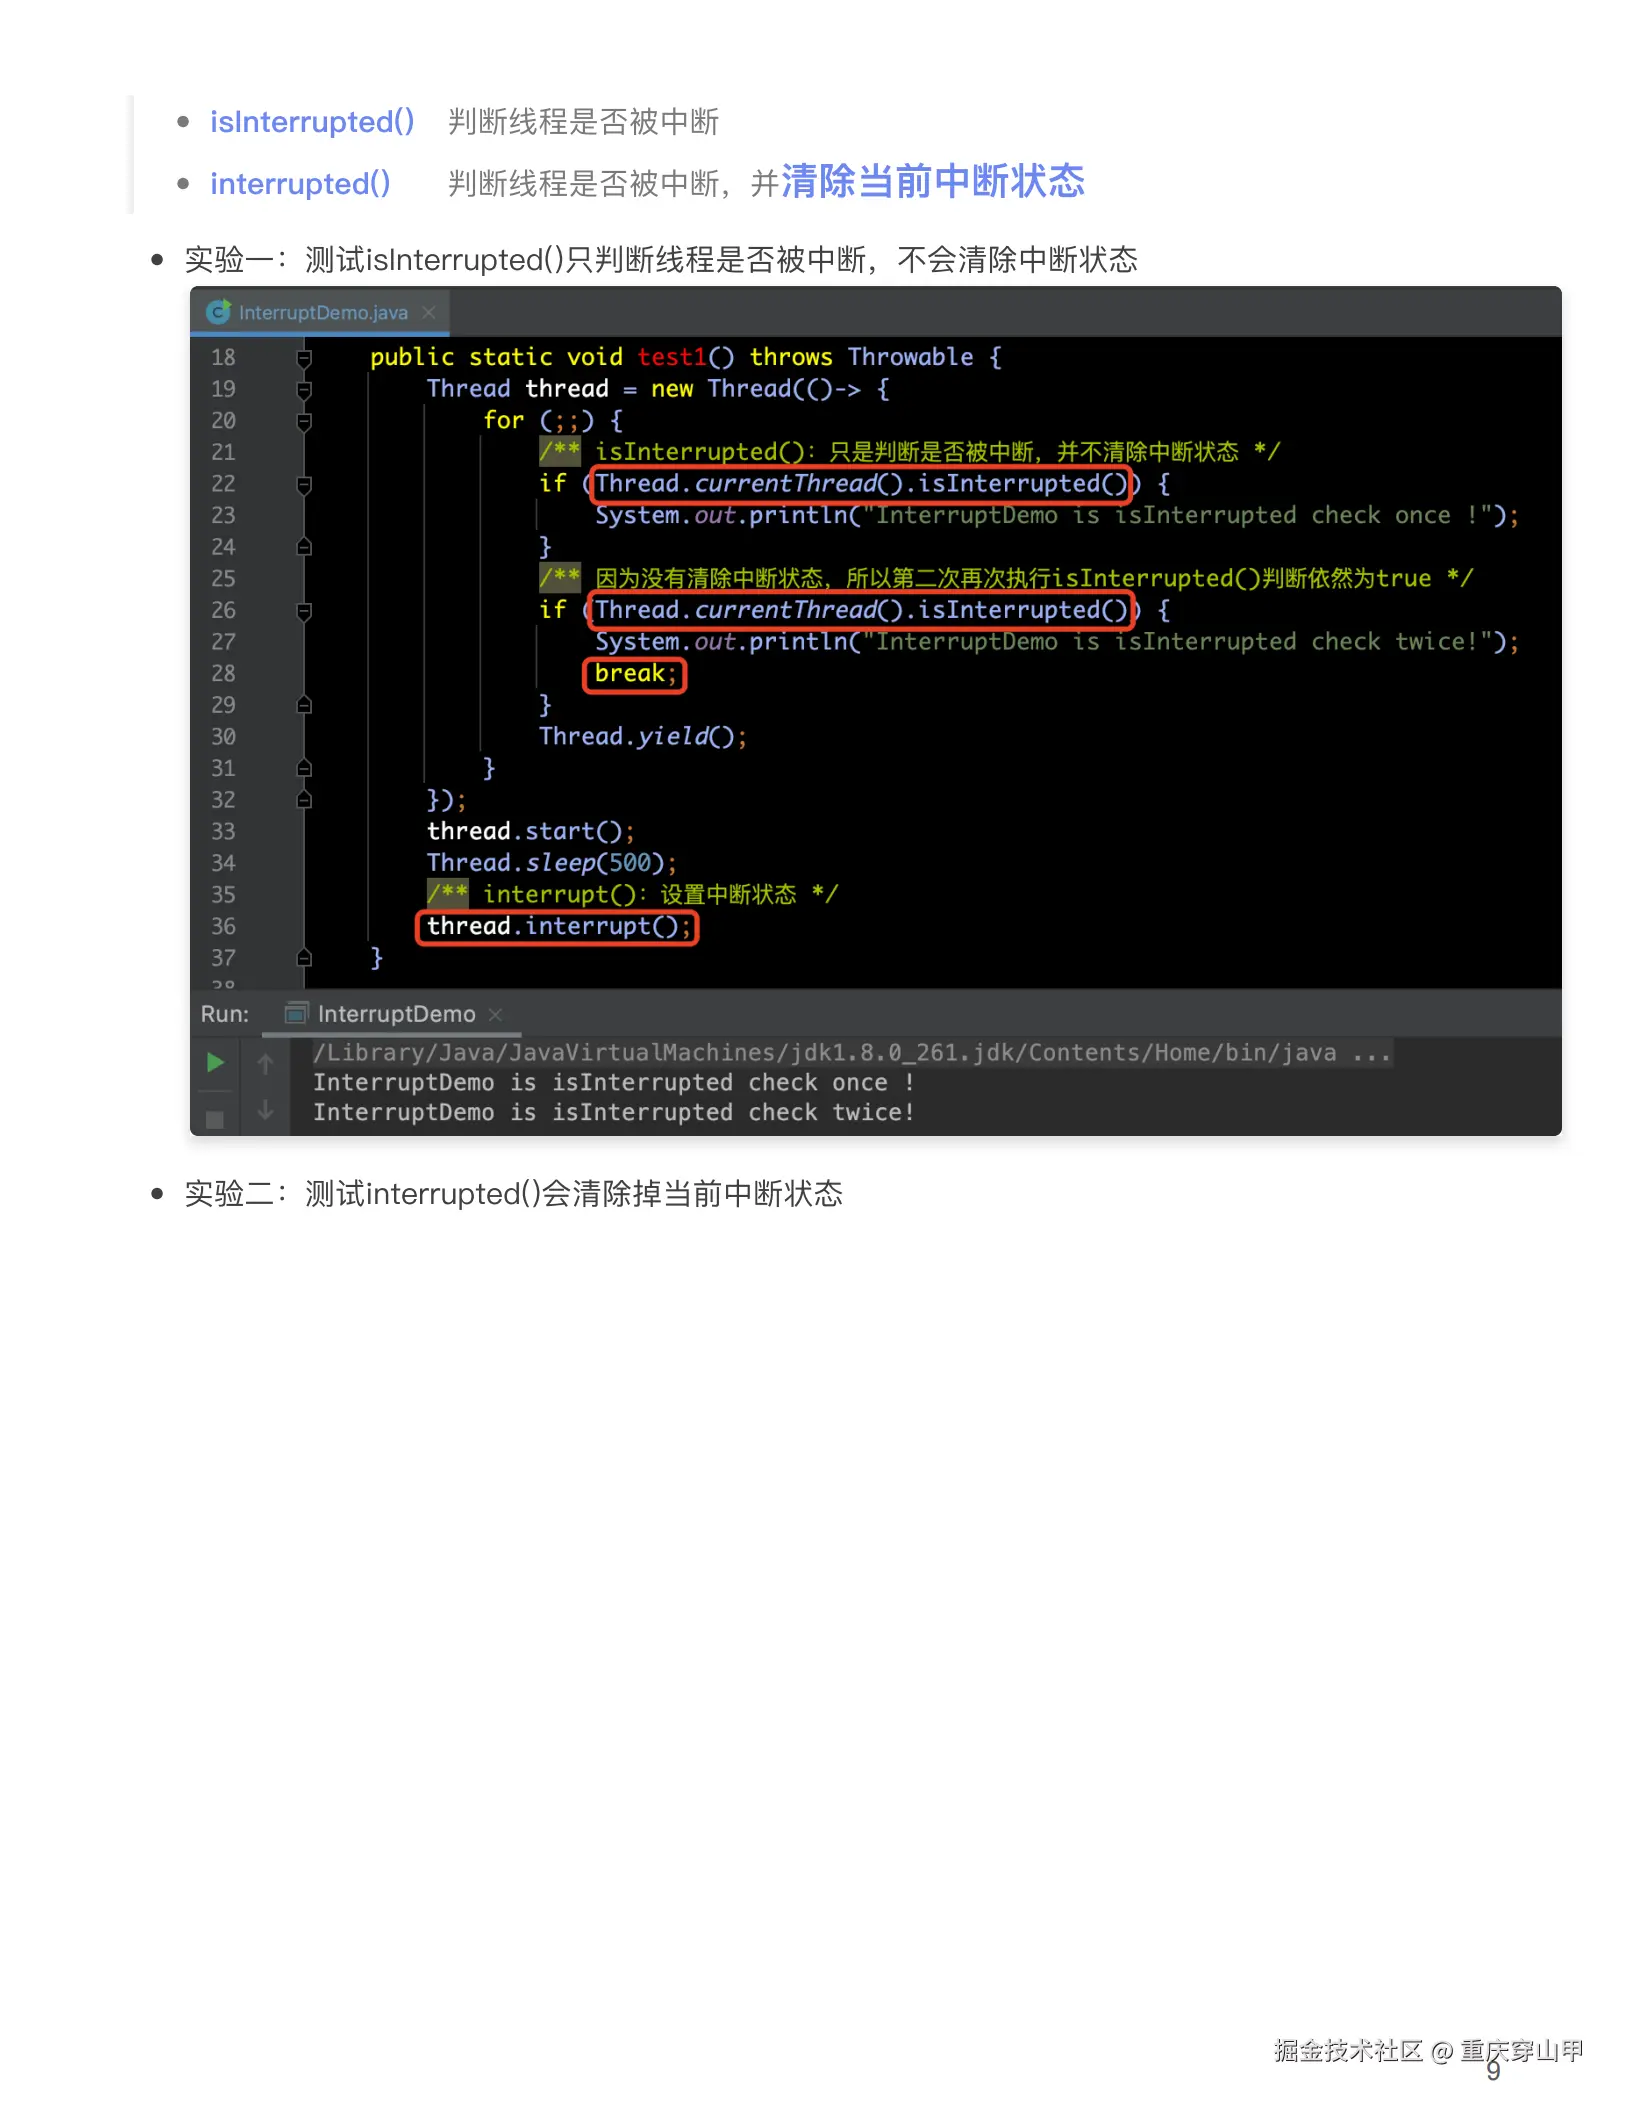Click the Java class icon on InterruptDemo.java tab

coord(219,313)
